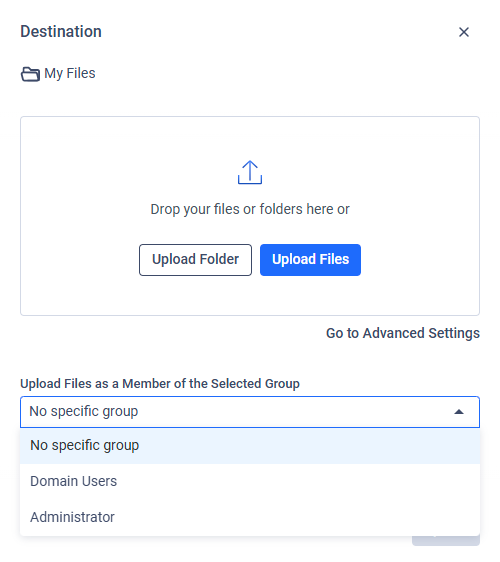Click the blank area above the upload arrow
Screen dimensions: 500x562
click(x=250, y=138)
